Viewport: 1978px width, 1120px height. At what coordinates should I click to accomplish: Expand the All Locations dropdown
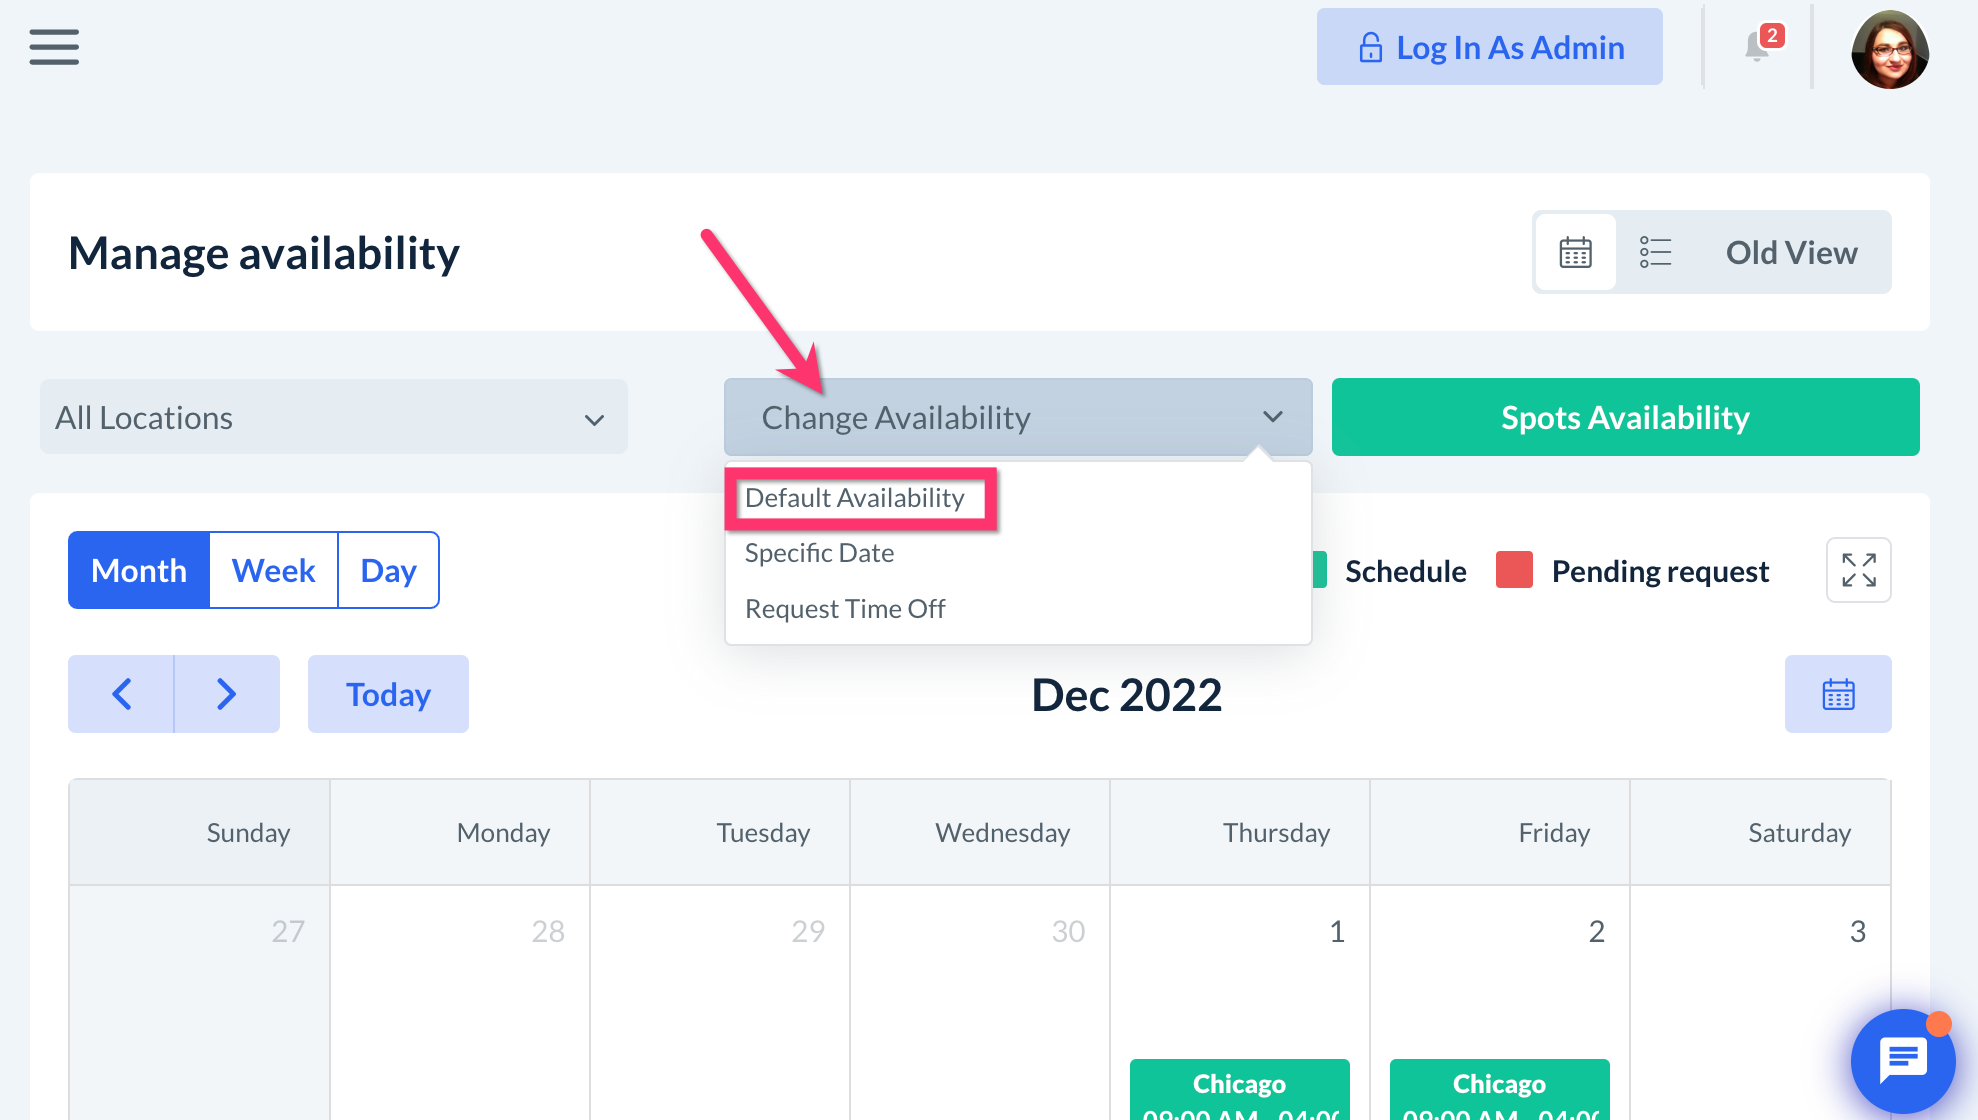[x=333, y=417]
